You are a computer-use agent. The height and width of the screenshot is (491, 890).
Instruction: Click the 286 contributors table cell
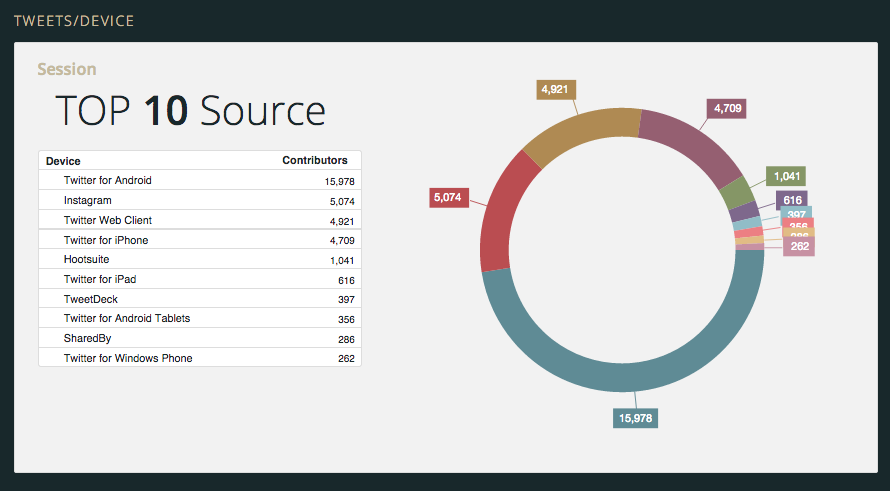point(346,339)
